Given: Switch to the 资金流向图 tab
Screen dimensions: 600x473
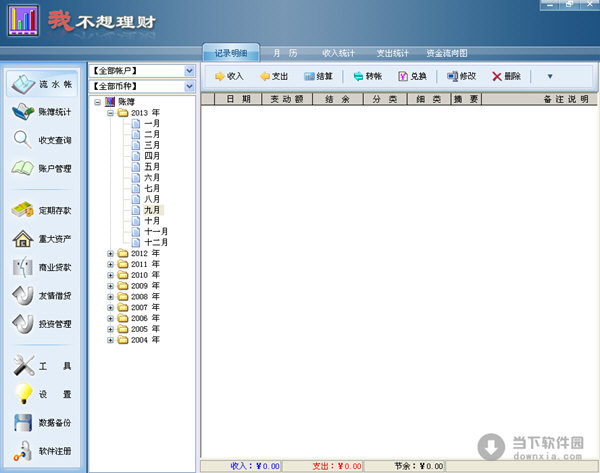Looking at the screenshot, I should pyautogui.click(x=447, y=53).
